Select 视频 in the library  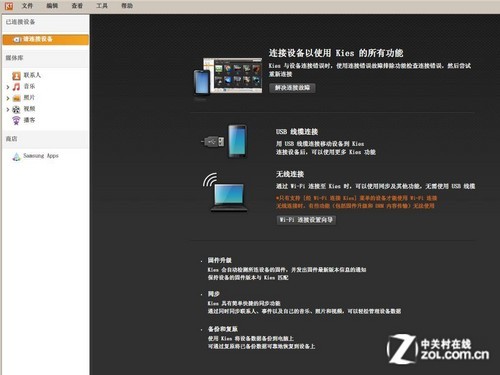click(29, 109)
